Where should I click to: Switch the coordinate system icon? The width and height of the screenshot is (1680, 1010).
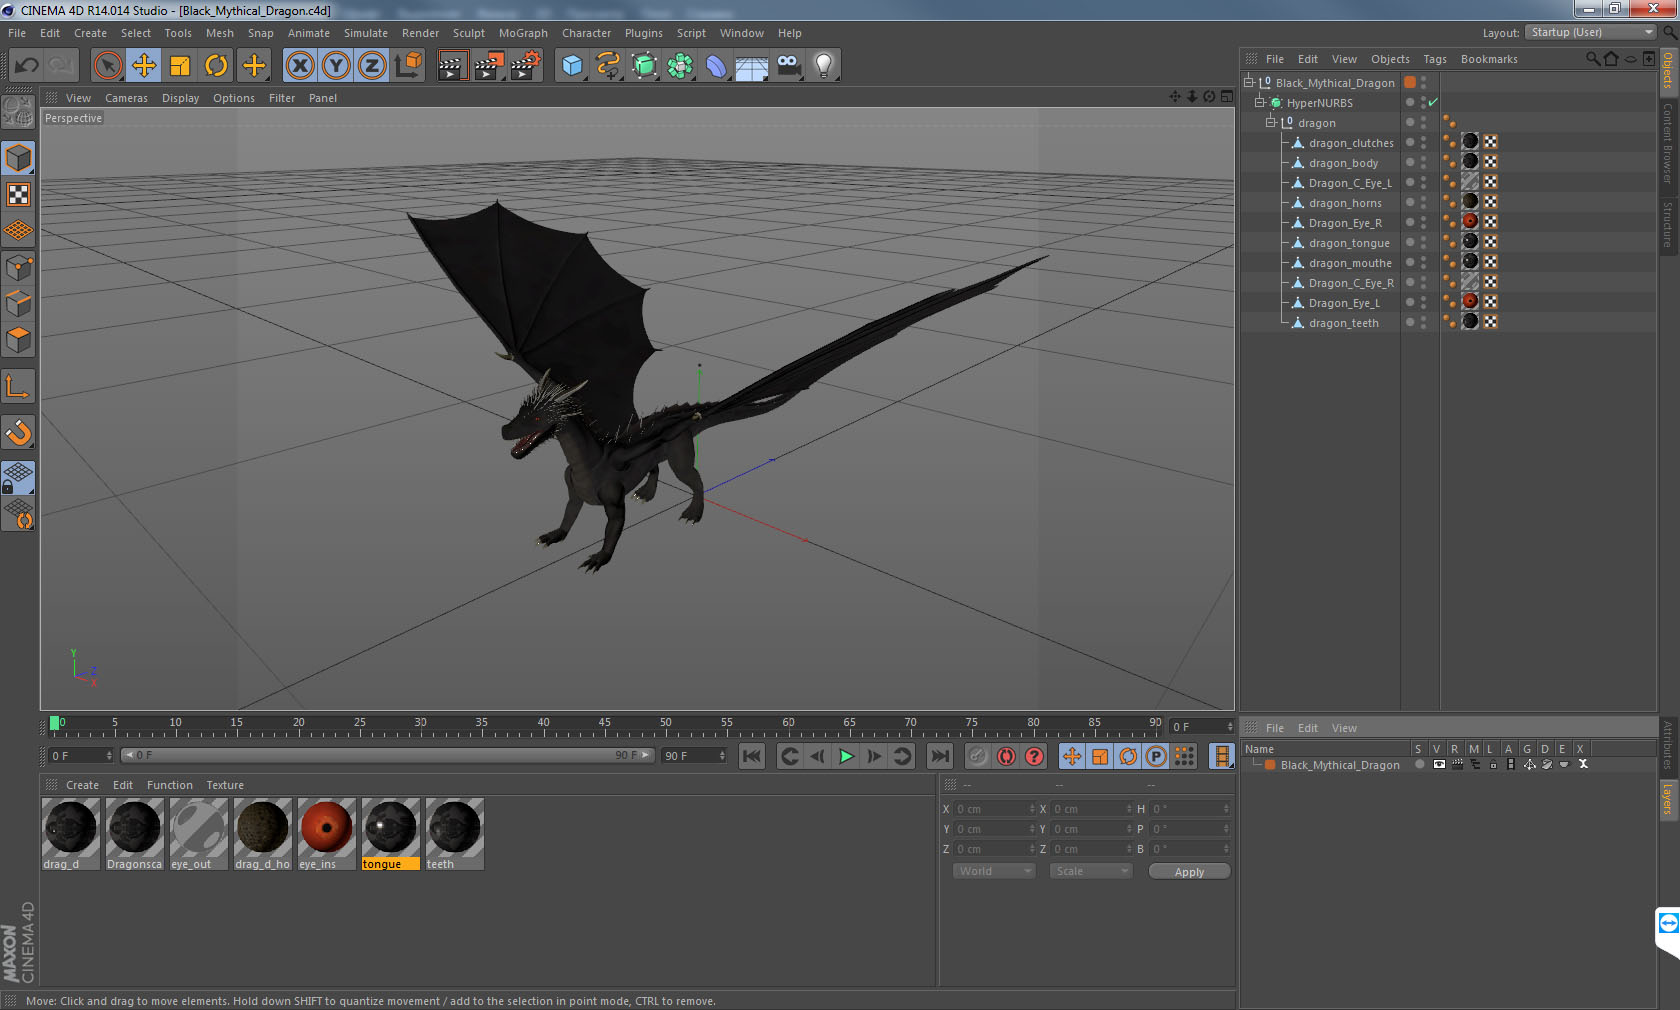pos(408,66)
